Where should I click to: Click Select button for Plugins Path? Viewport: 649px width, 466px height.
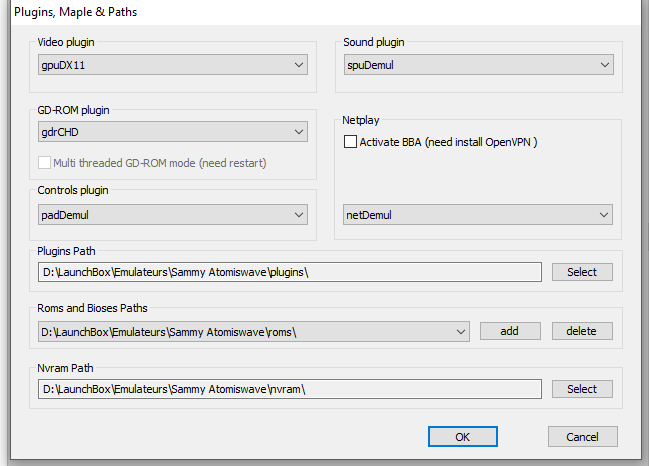click(582, 272)
